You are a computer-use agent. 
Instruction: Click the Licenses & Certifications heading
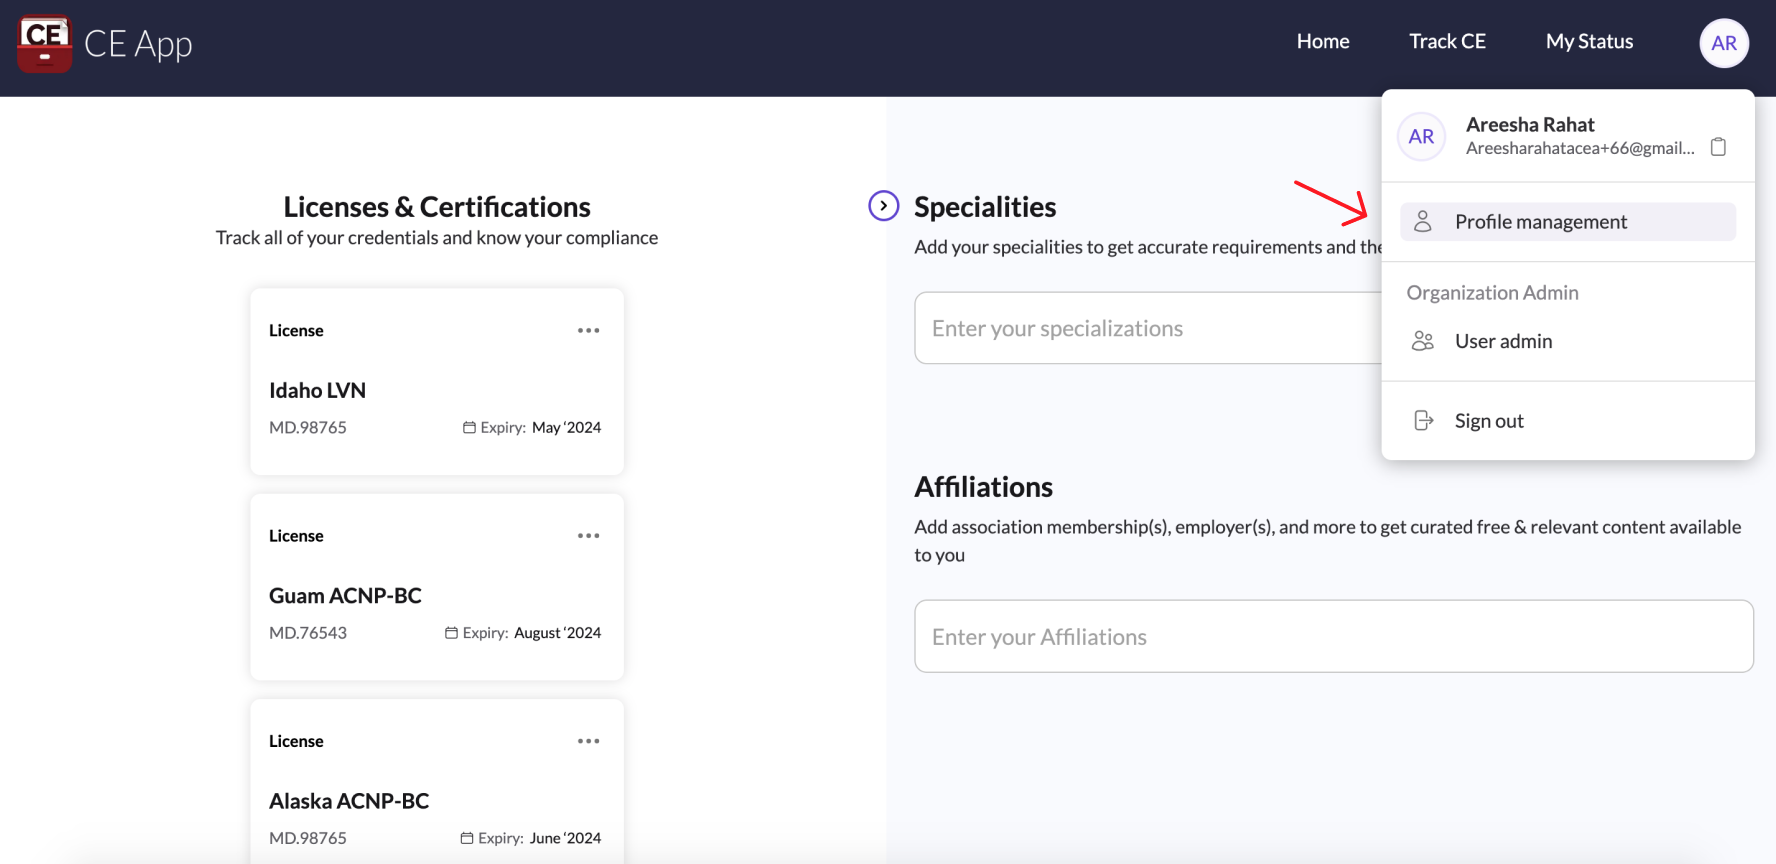[x=437, y=206]
